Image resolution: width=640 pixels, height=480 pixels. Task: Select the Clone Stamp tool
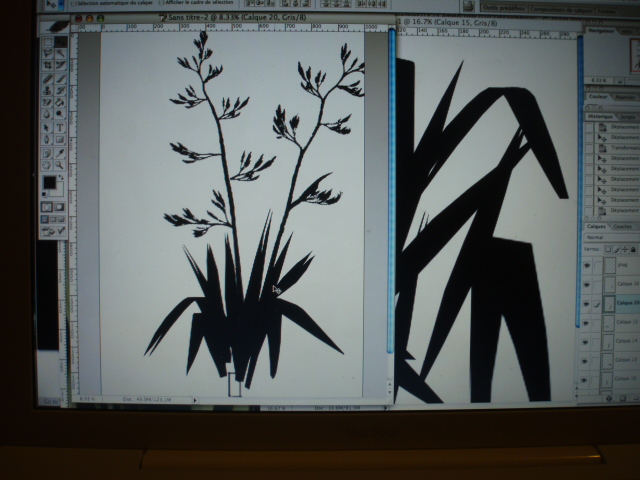click(x=47, y=90)
